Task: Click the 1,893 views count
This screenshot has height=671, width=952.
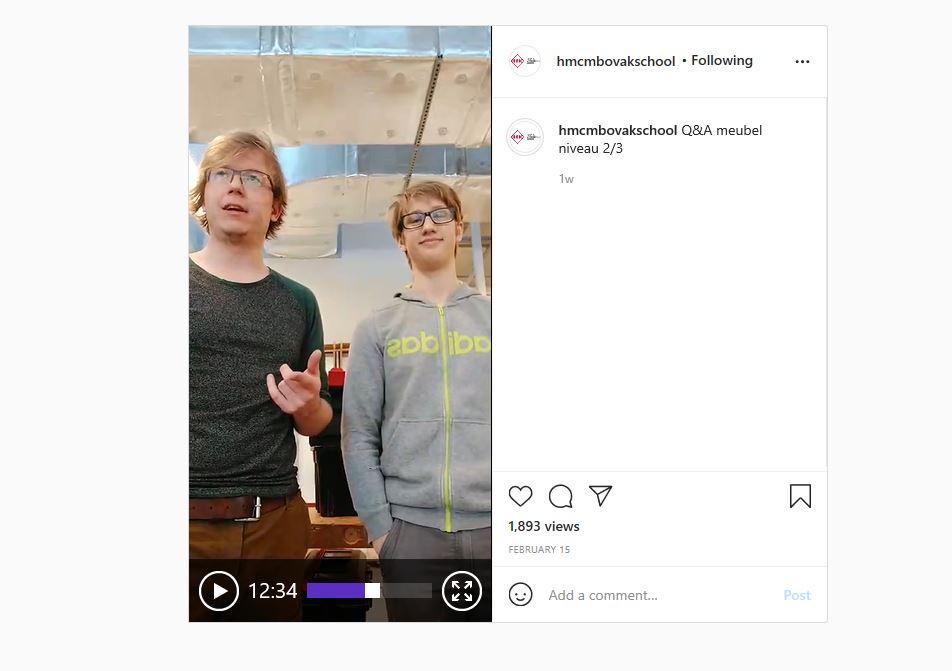Action: [x=544, y=526]
